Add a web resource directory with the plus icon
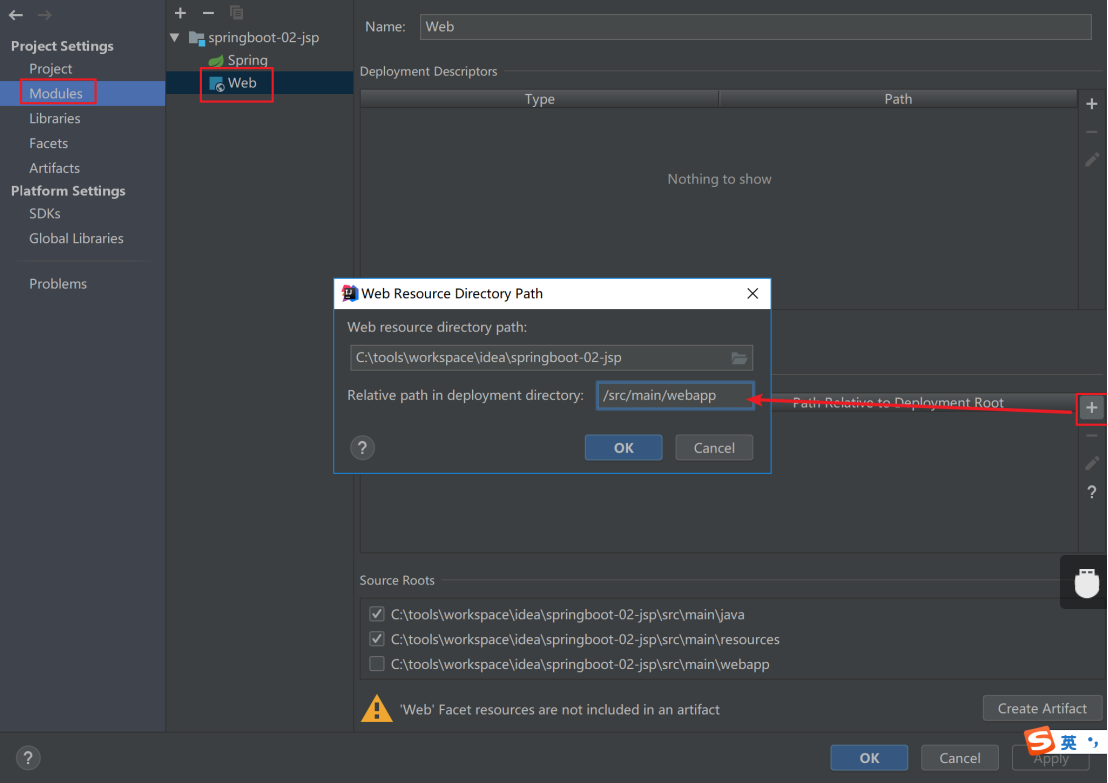1108x783 pixels. [x=1092, y=408]
